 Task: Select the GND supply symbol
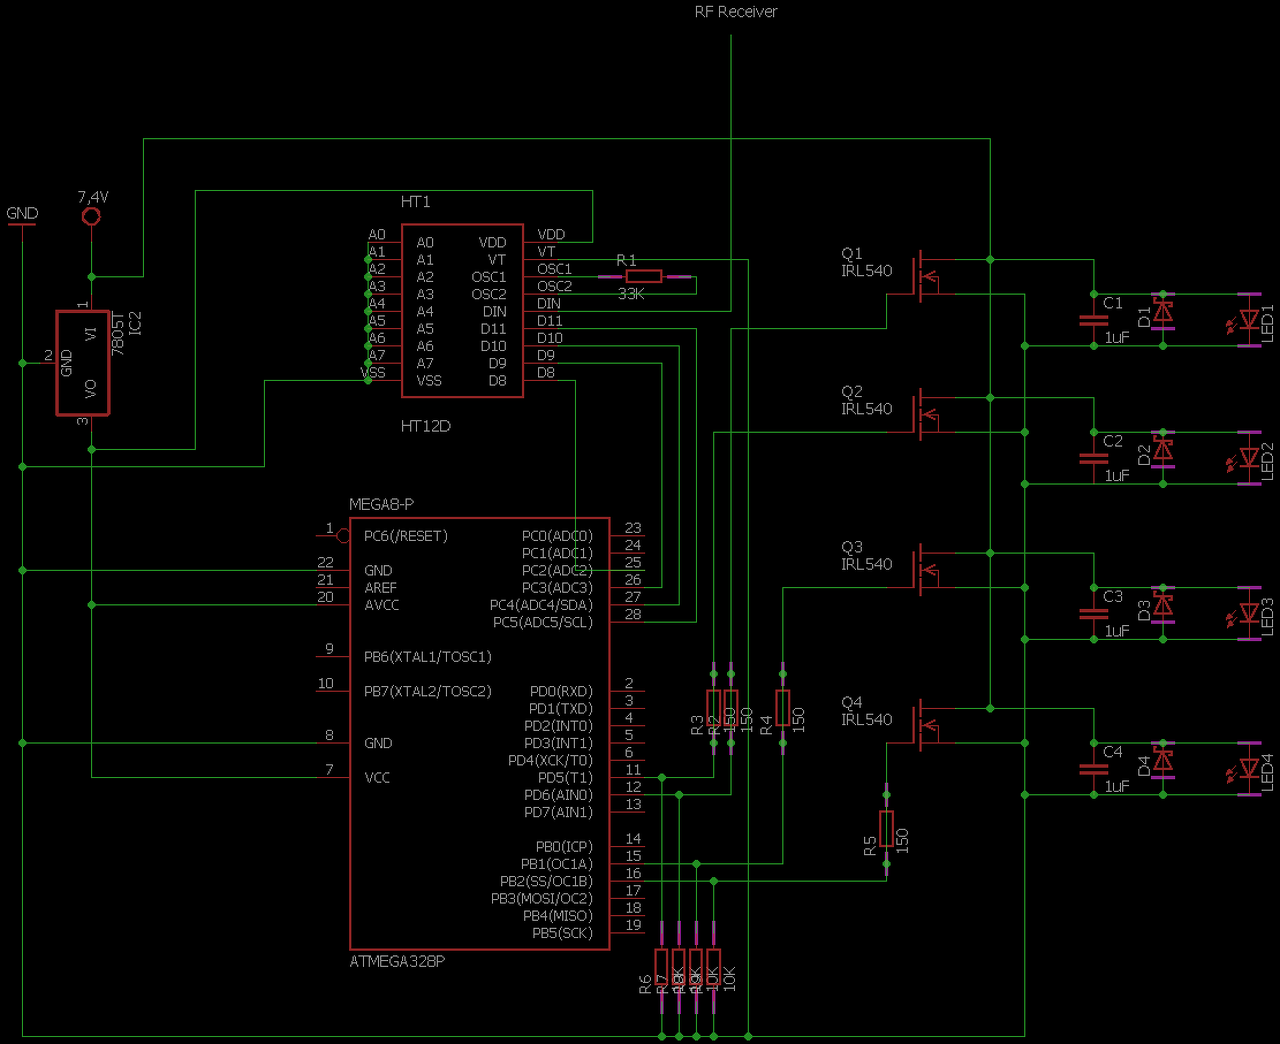point(21,224)
